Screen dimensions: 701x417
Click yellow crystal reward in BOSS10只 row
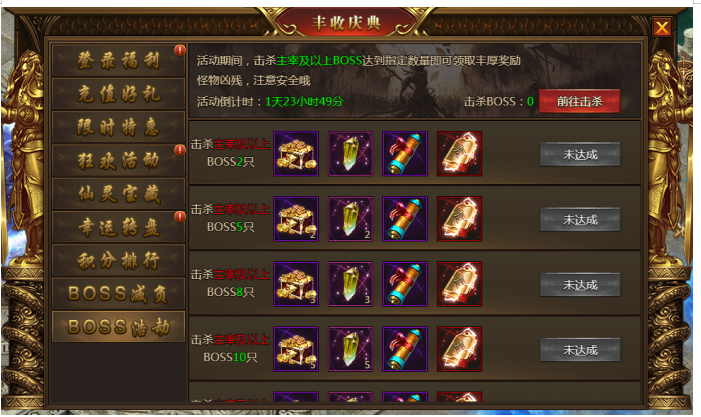pos(350,350)
